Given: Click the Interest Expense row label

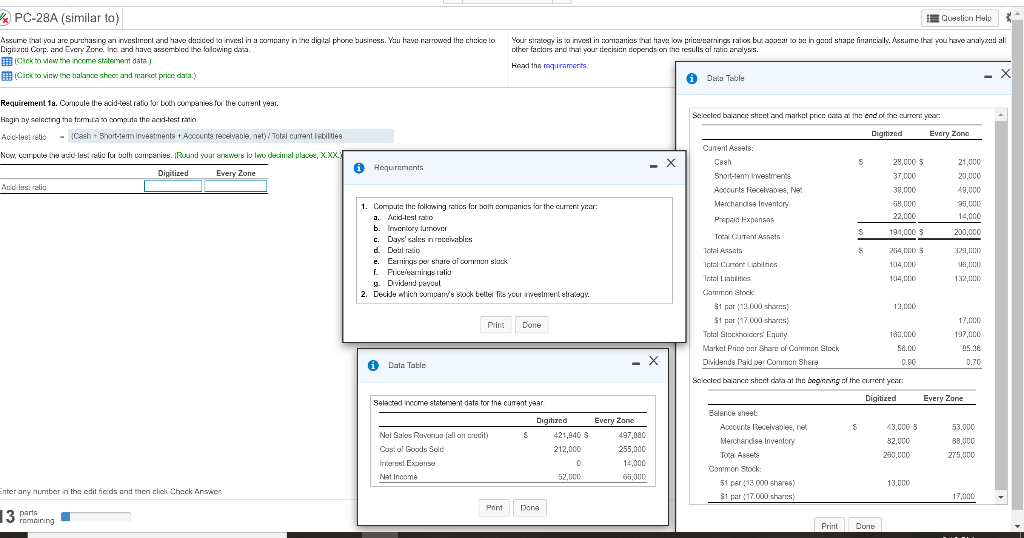Looking at the screenshot, I should point(407,464).
